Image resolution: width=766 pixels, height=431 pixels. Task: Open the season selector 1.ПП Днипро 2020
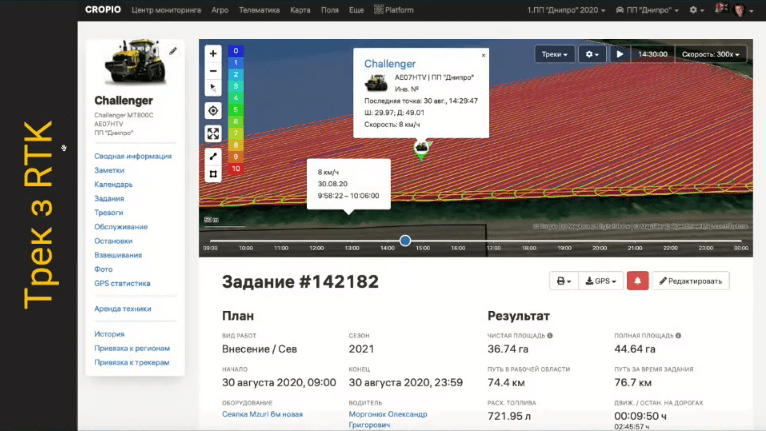coord(566,10)
